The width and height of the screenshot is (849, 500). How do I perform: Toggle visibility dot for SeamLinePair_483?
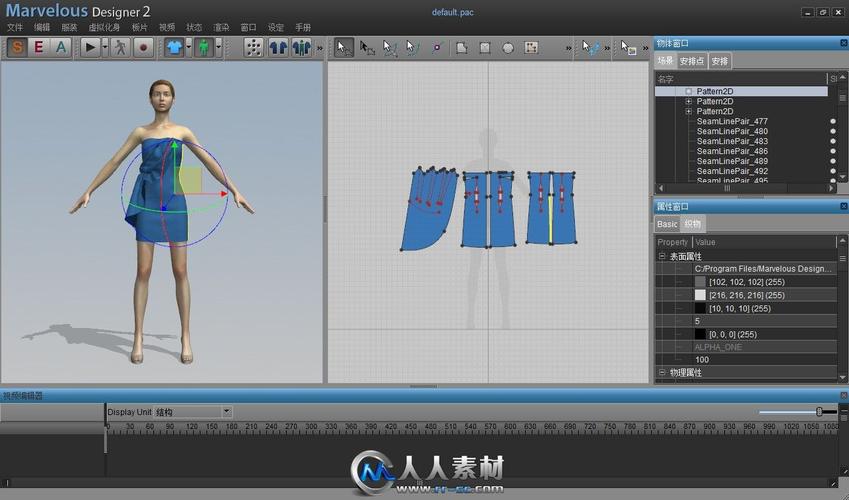[833, 141]
